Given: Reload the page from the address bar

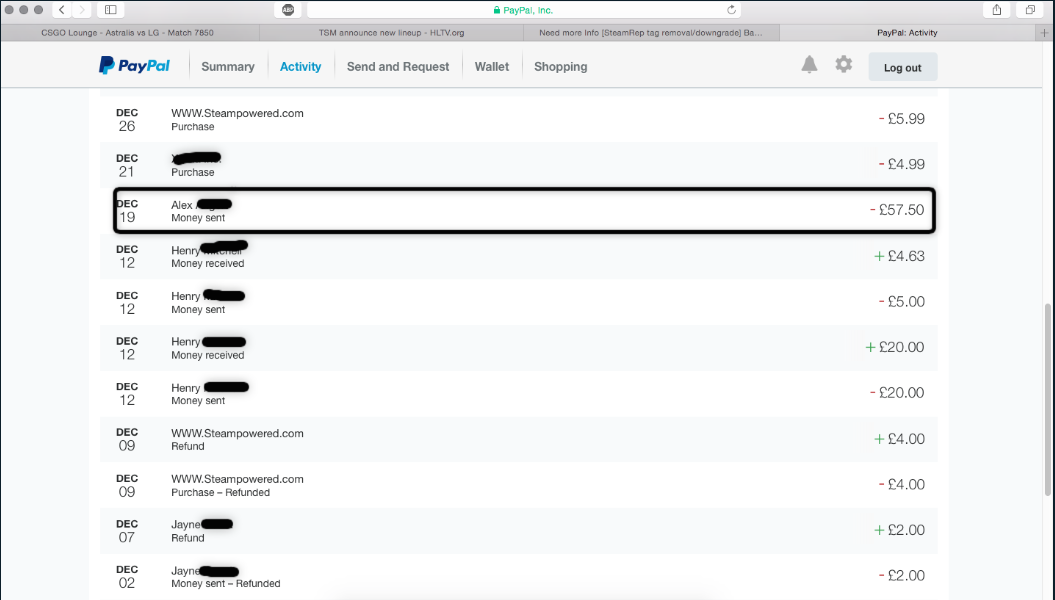Looking at the screenshot, I should 732,10.
